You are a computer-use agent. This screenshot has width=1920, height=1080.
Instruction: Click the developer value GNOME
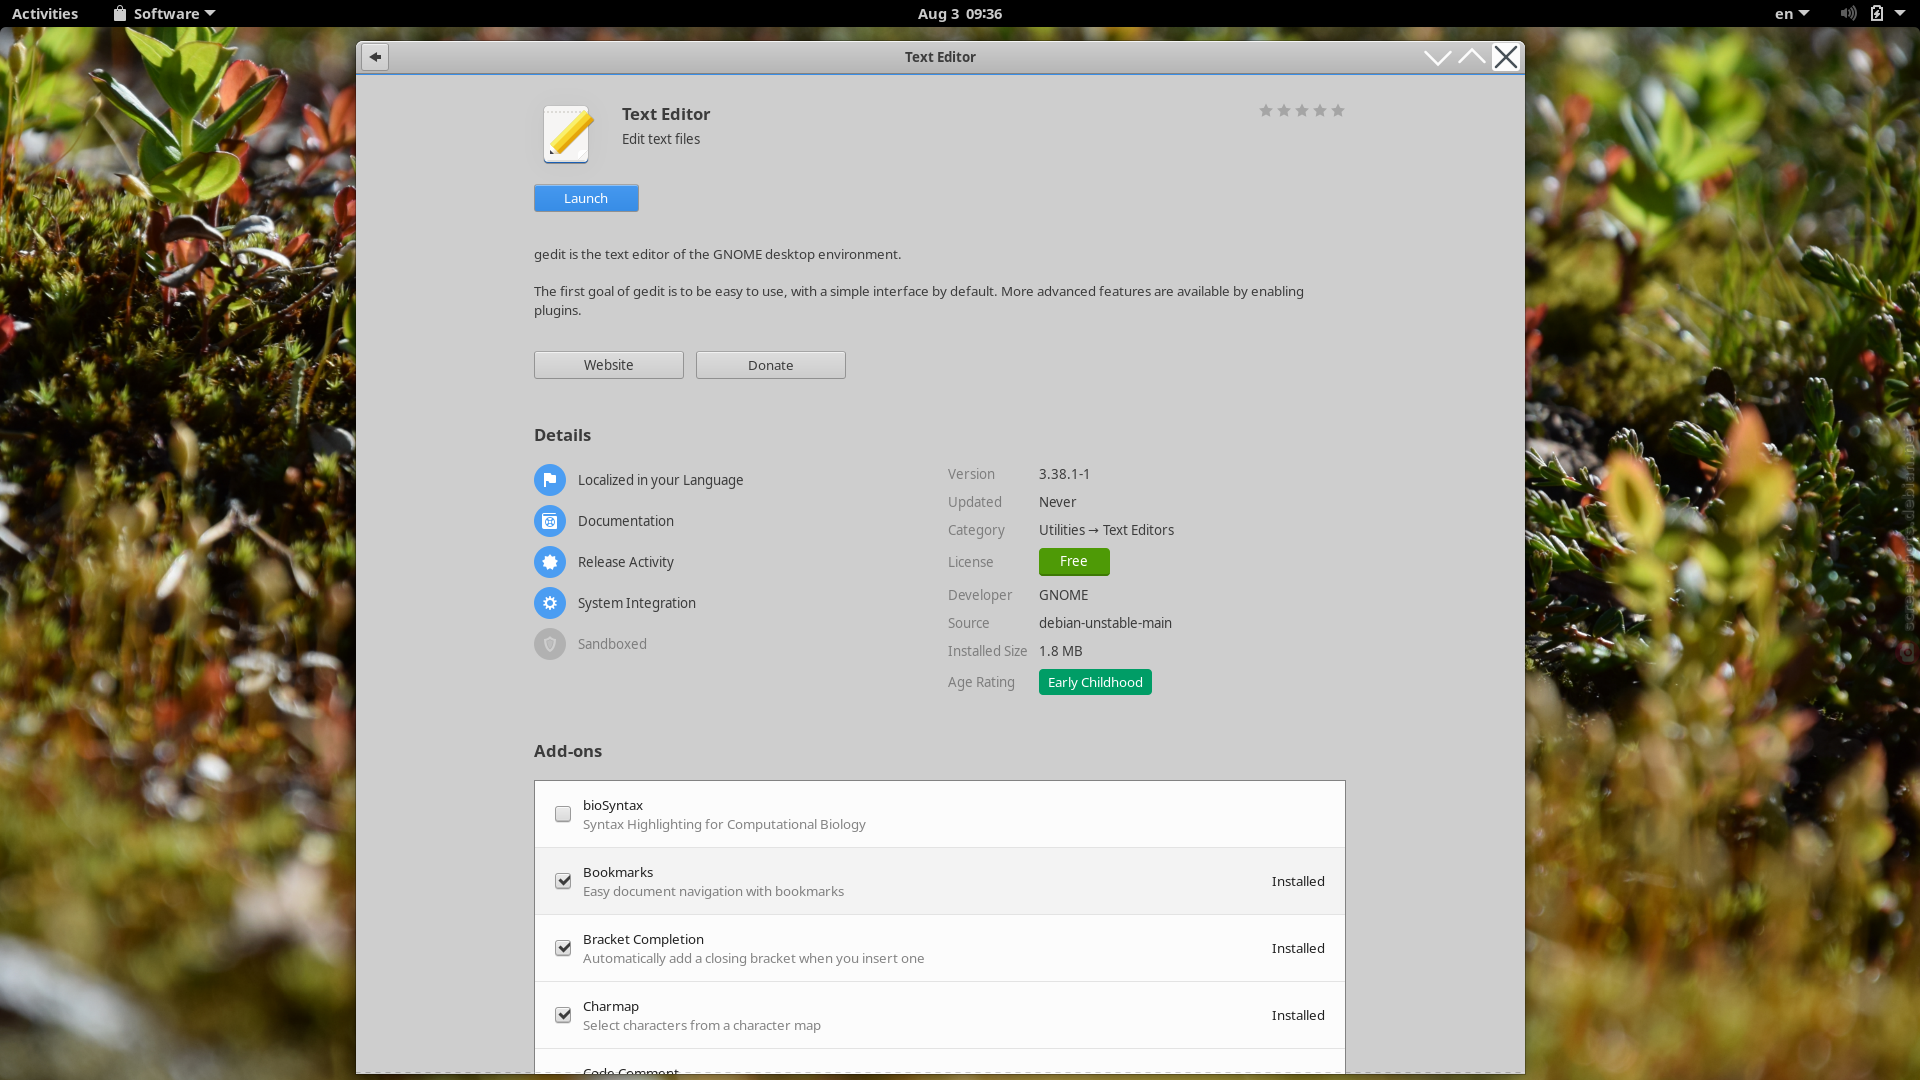click(x=1063, y=595)
